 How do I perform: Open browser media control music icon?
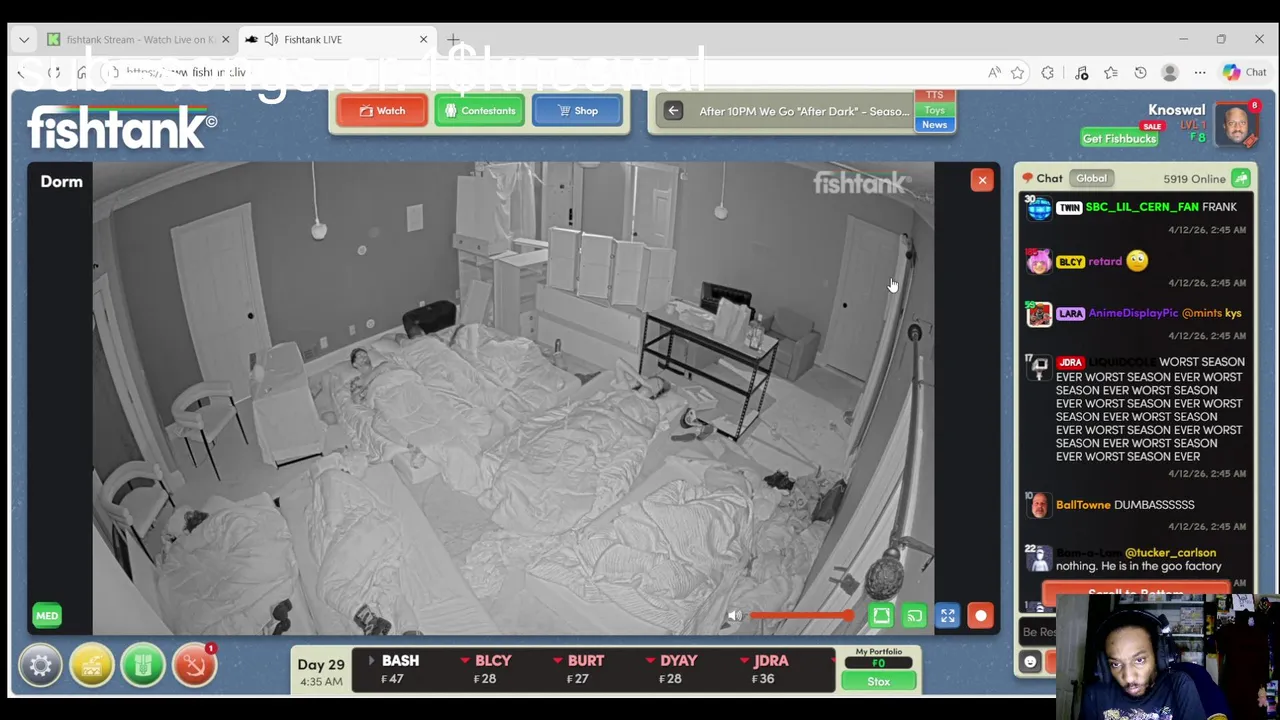[1081, 72]
